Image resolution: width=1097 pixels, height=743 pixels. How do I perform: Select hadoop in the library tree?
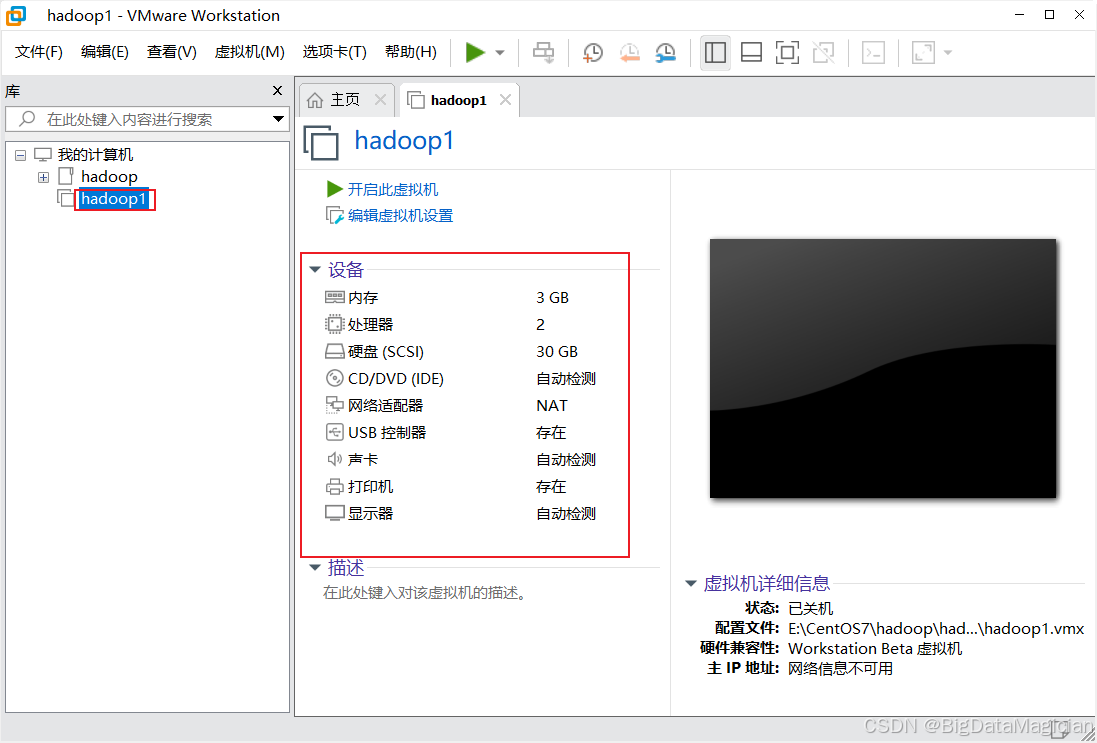click(x=109, y=177)
